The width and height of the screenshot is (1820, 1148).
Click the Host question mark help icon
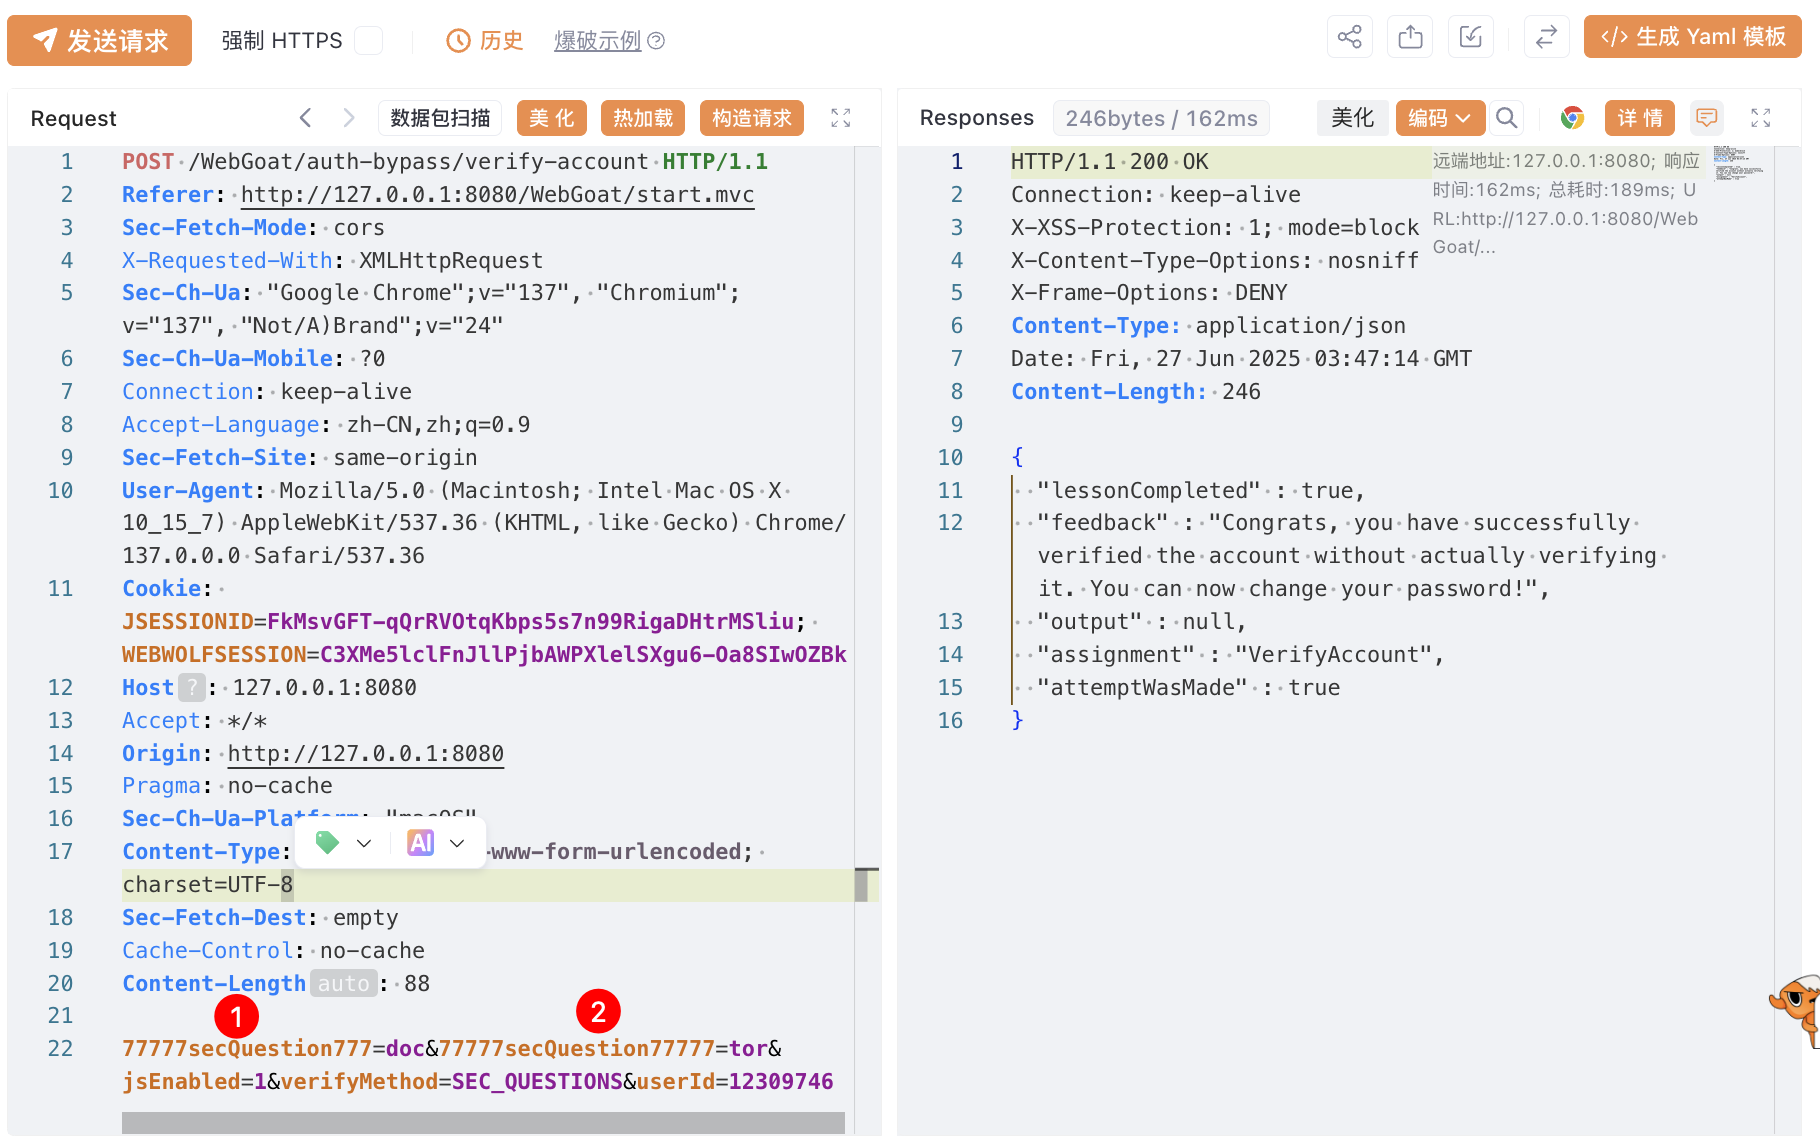pyautogui.click(x=191, y=688)
